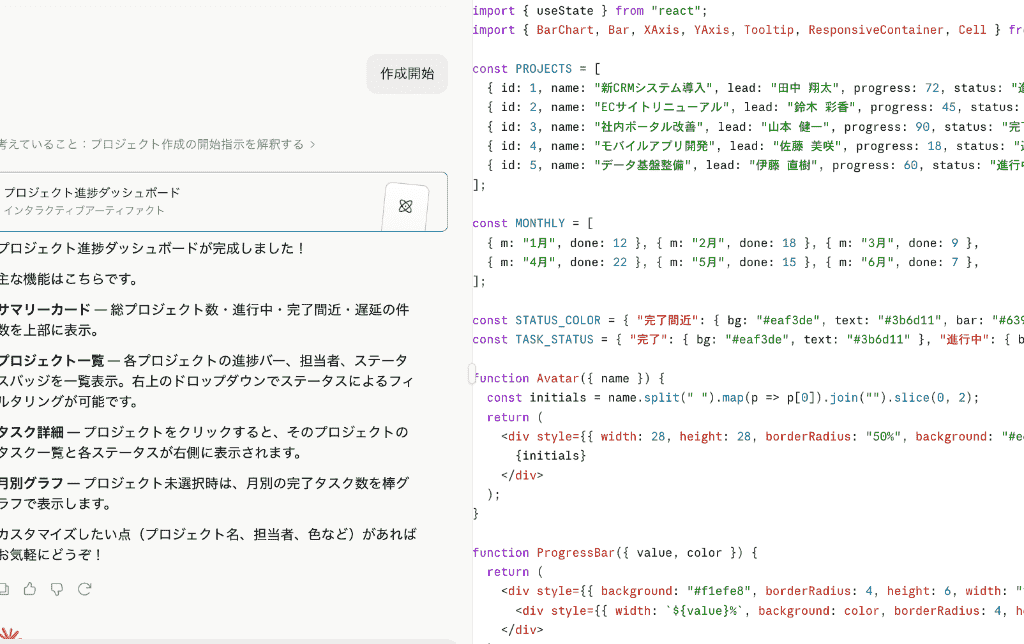The width and height of the screenshot is (1024, 644).
Task: Click the closing text お気軽にどうぞ！
Action: point(51,555)
